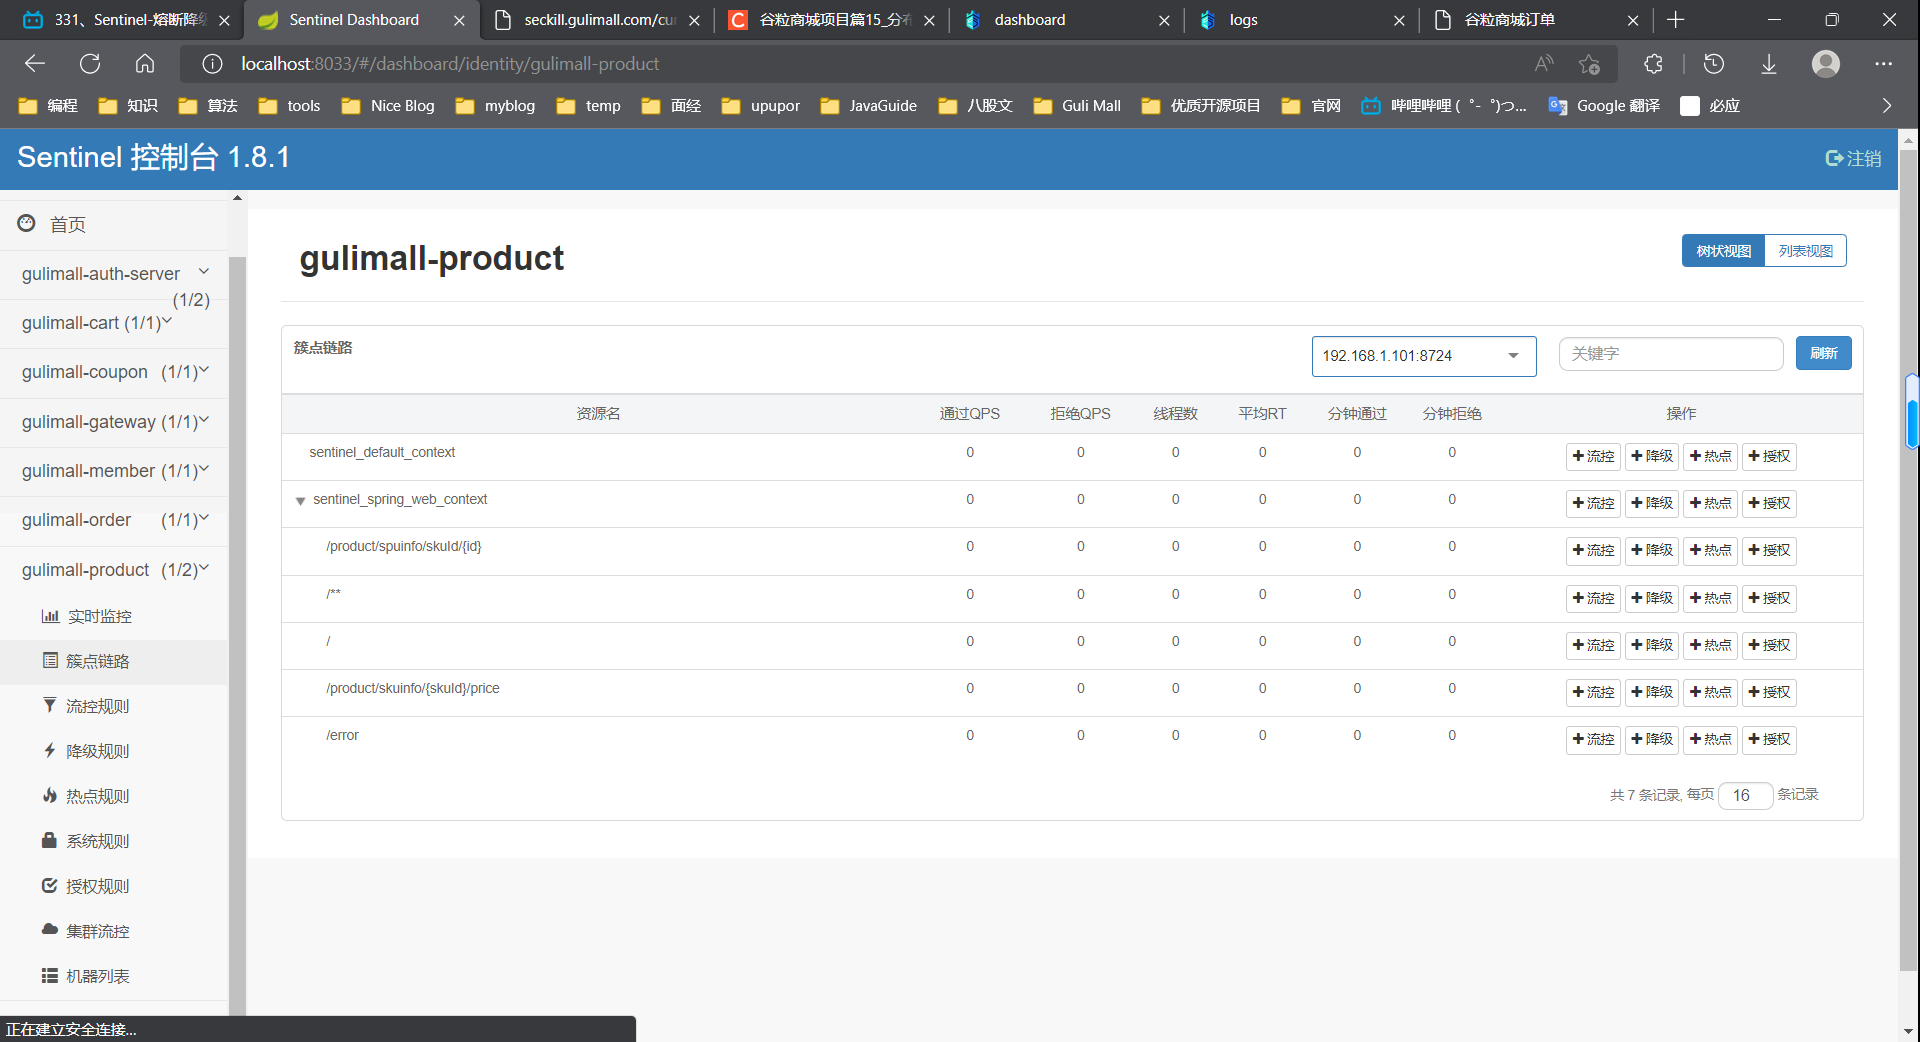Image resolution: width=1920 pixels, height=1042 pixels.
Task: Add 热点 rule for /product/skuinfo/{skuId}/price
Action: [x=1710, y=692]
